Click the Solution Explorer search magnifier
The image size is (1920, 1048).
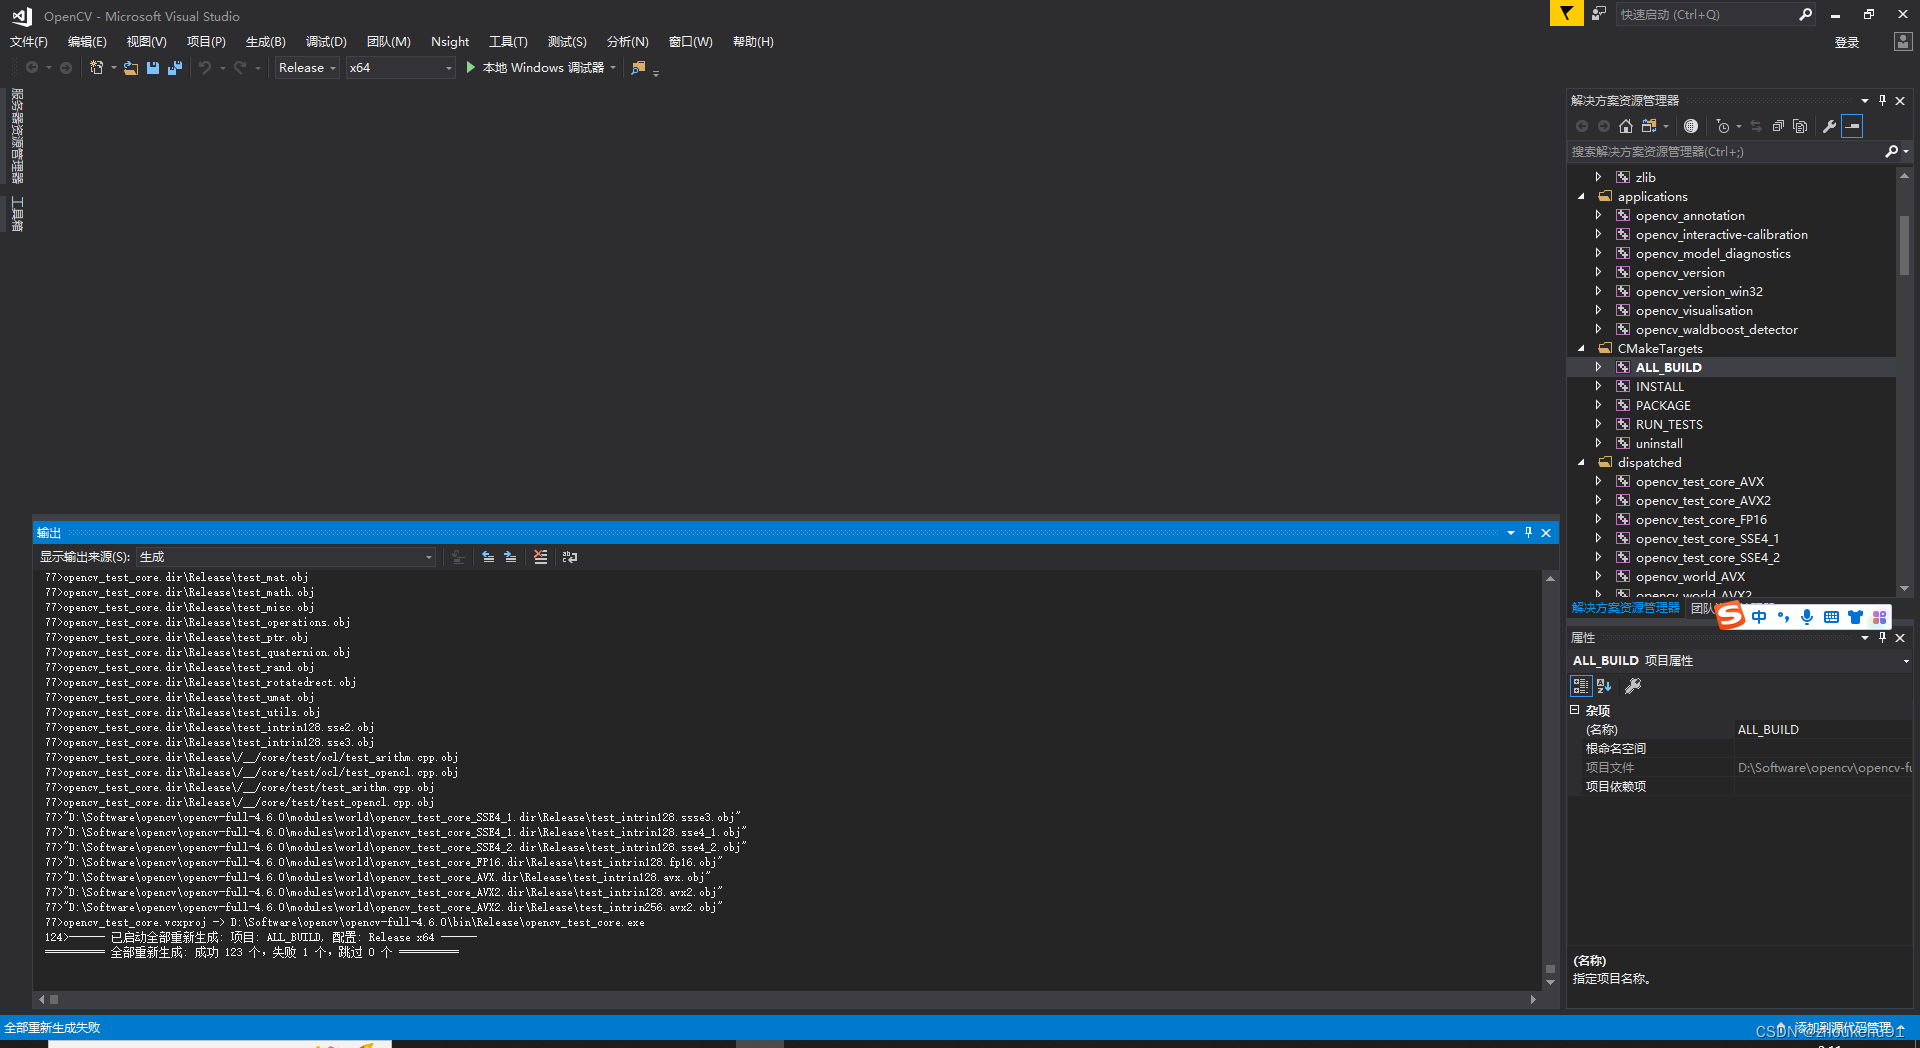1891,151
